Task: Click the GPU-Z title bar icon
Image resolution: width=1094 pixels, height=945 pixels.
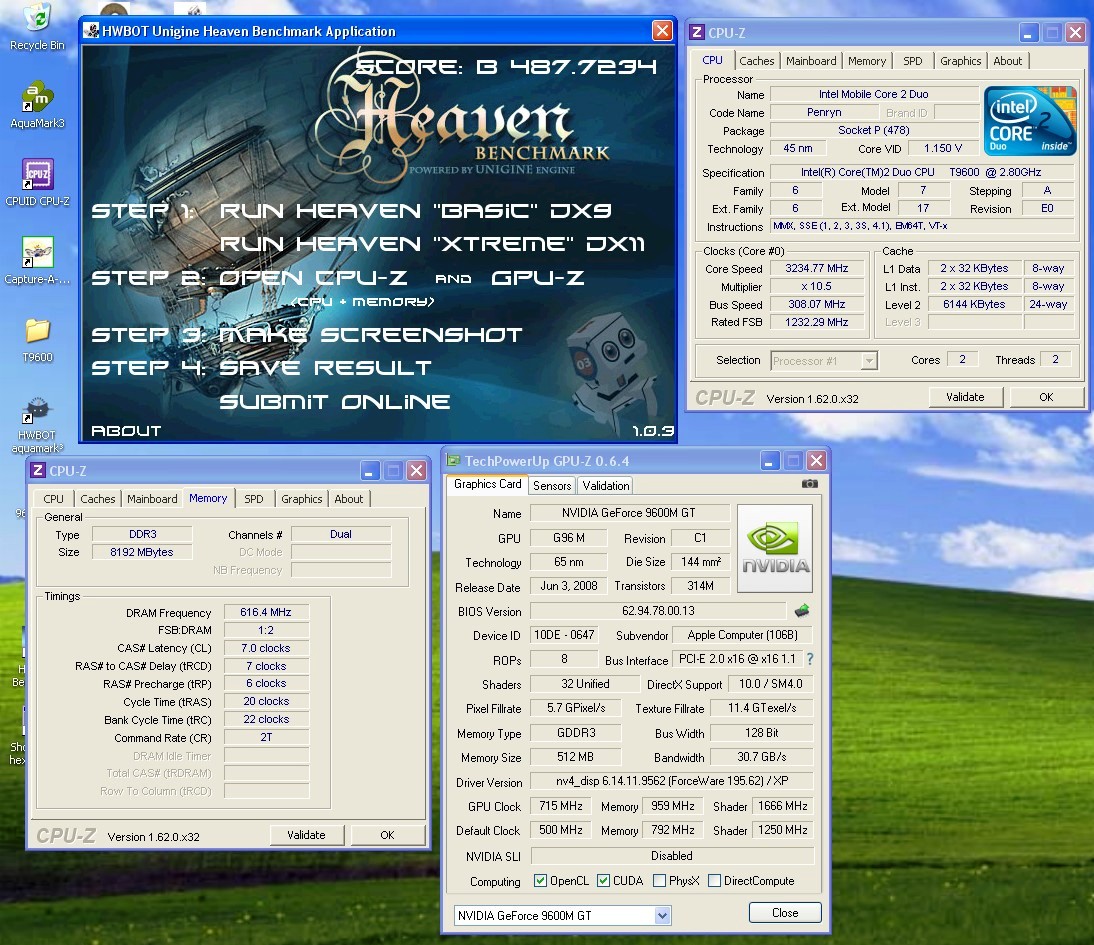Action: [454, 461]
